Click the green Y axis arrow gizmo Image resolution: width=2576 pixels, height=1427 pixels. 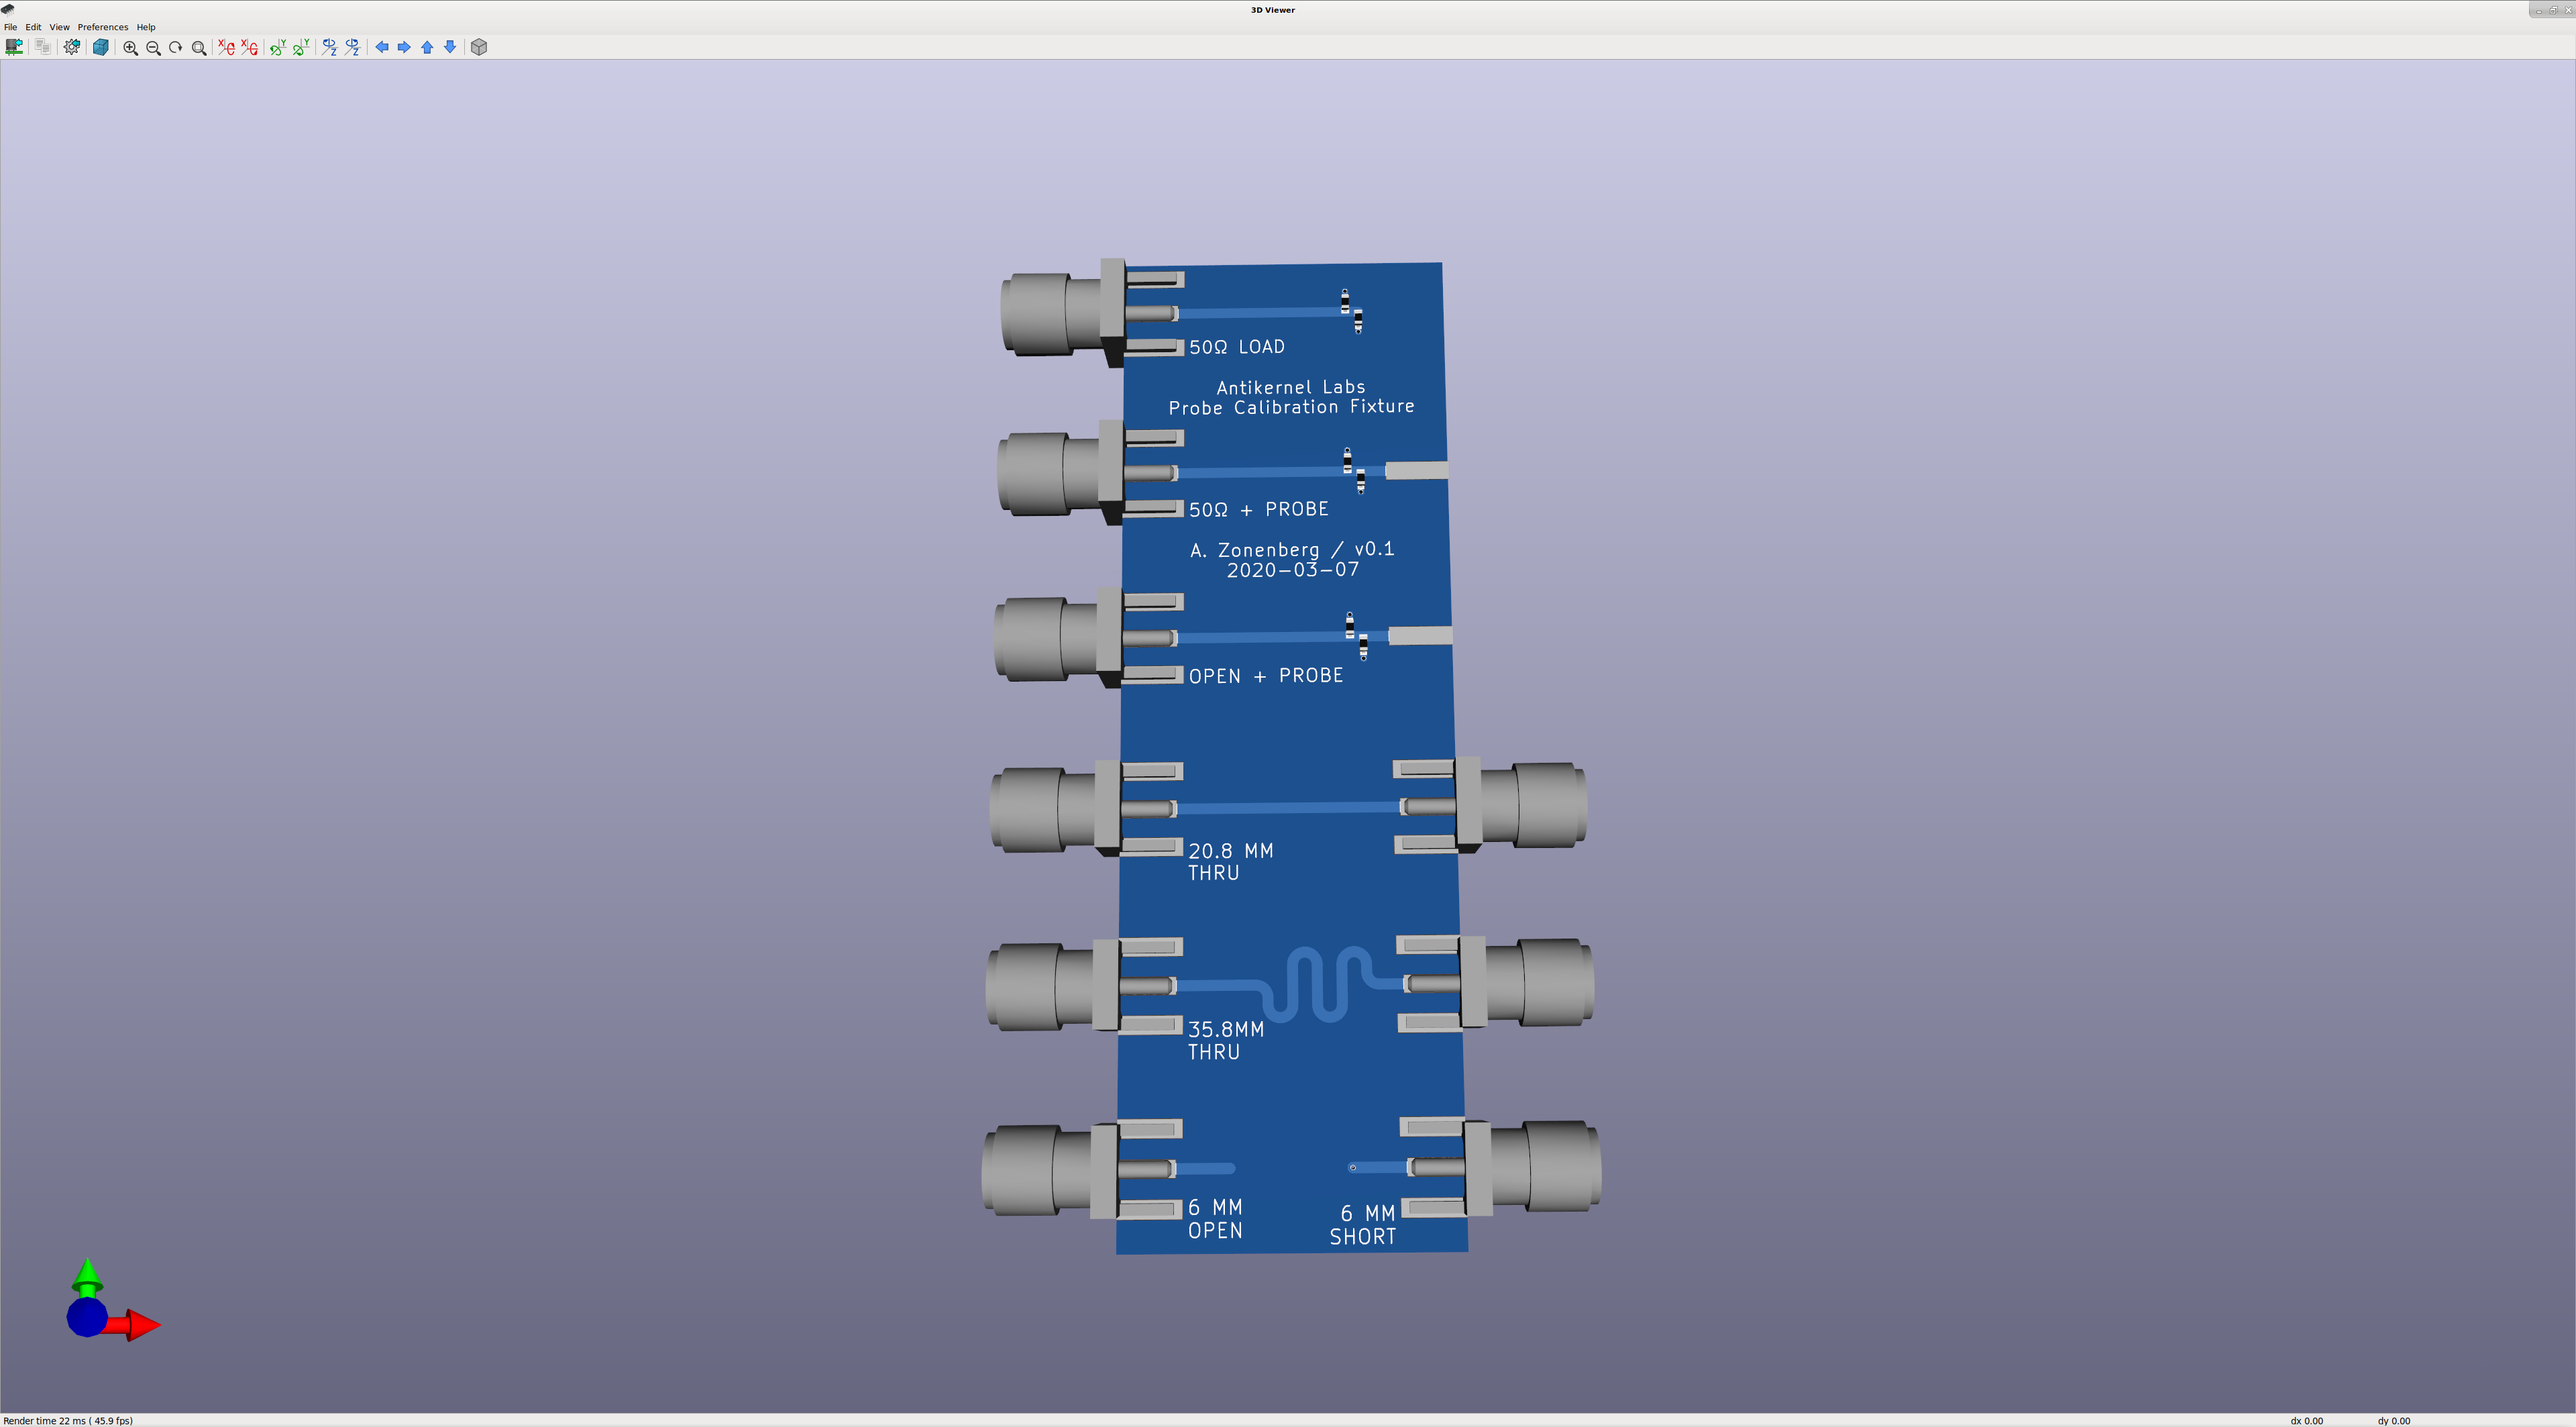click(87, 1277)
